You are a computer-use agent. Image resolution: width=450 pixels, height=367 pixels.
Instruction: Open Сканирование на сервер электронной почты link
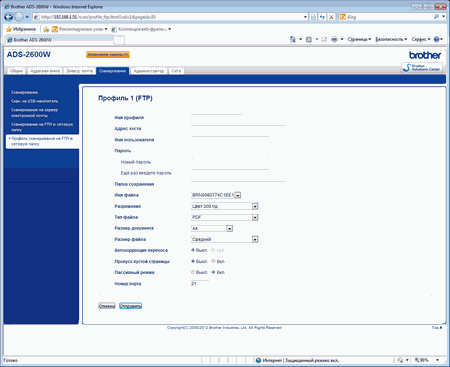coord(34,113)
